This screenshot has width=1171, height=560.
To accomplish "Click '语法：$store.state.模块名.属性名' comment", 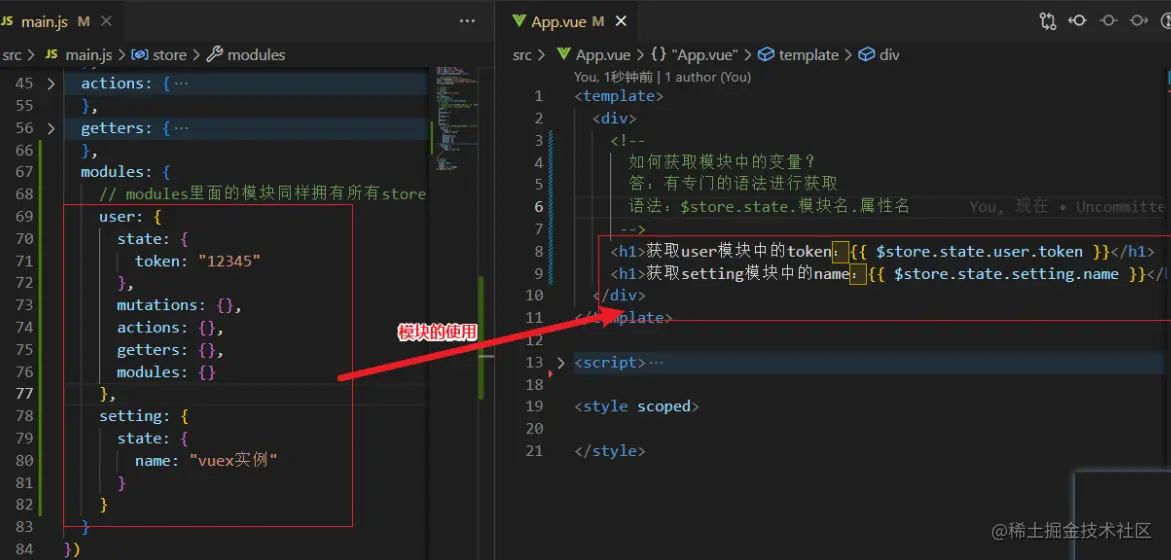I will (x=769, y=206).
